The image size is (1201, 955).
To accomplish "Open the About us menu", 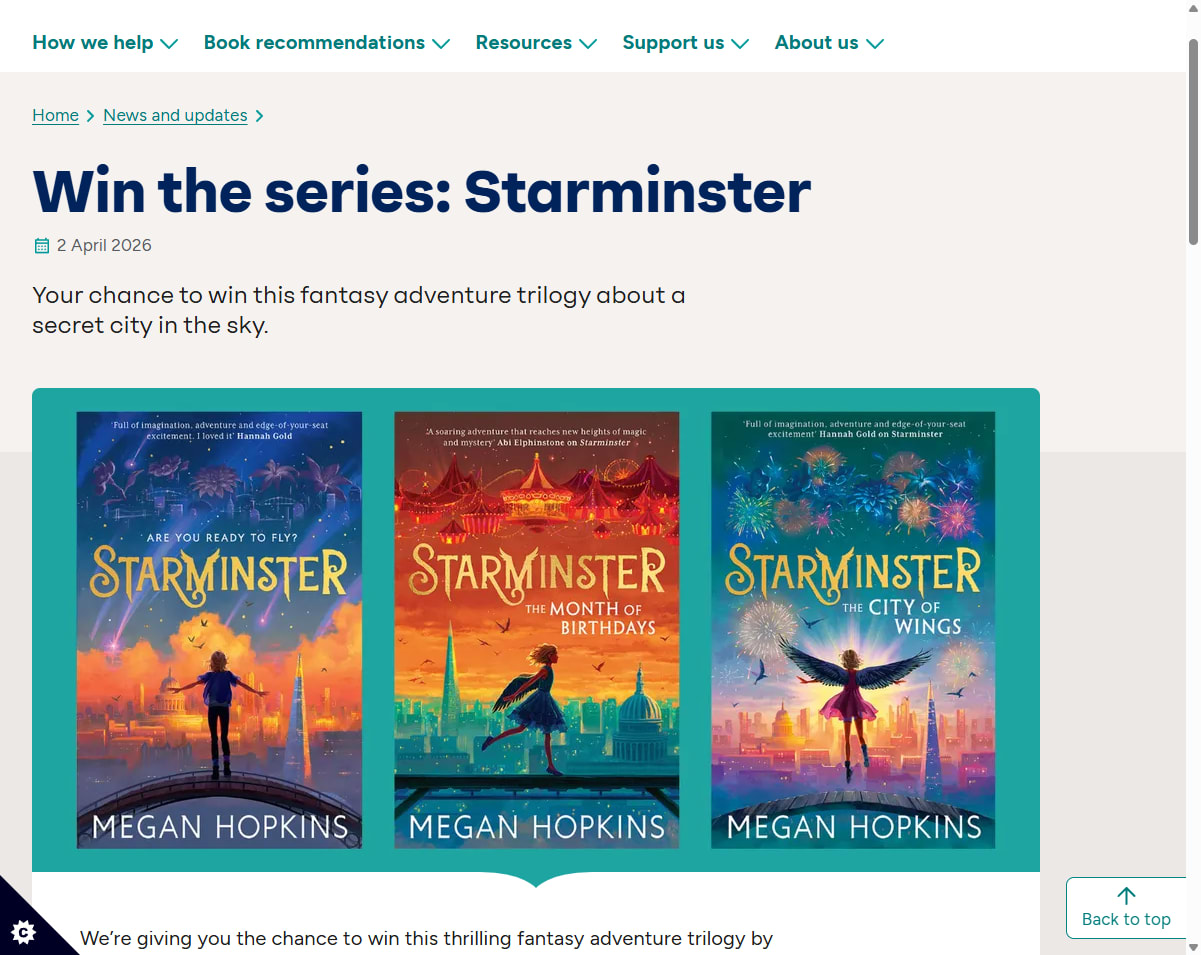I will [829, 43].
